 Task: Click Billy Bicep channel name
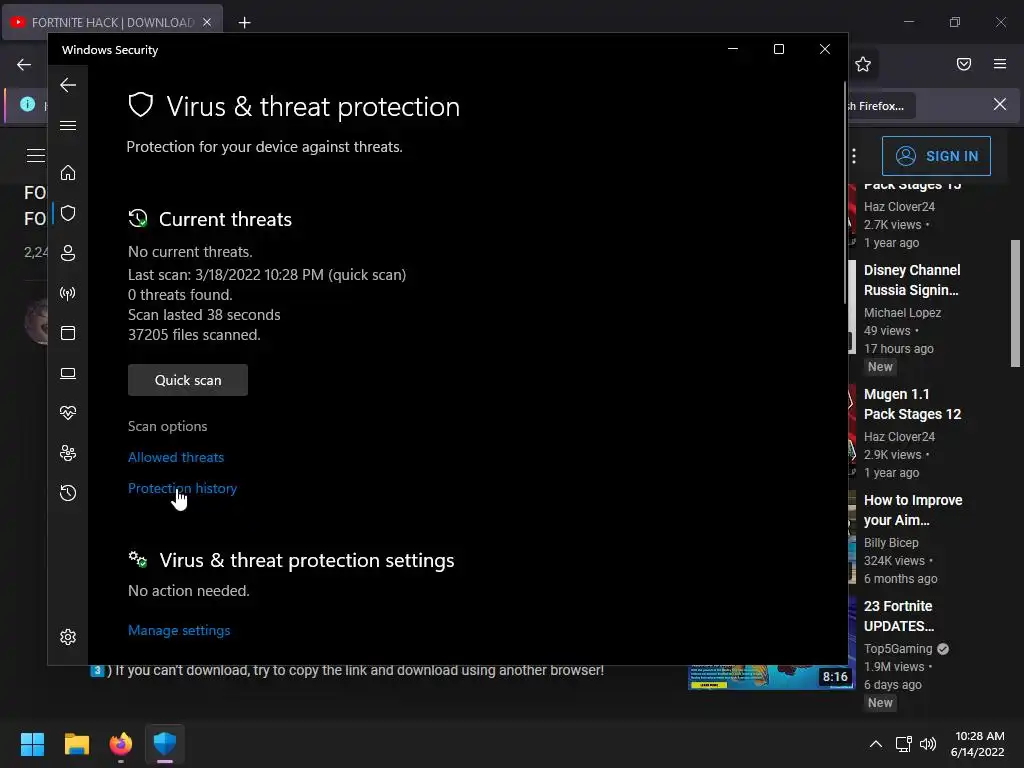pos(891,543)
